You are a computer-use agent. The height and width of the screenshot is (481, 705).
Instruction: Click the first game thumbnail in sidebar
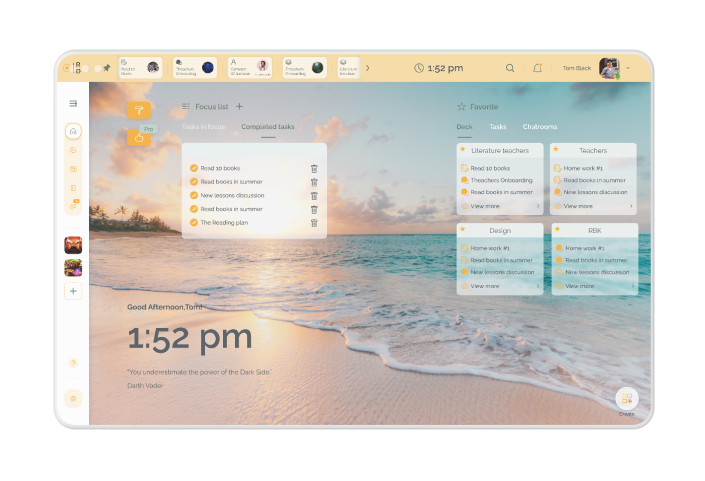point(73,244)
